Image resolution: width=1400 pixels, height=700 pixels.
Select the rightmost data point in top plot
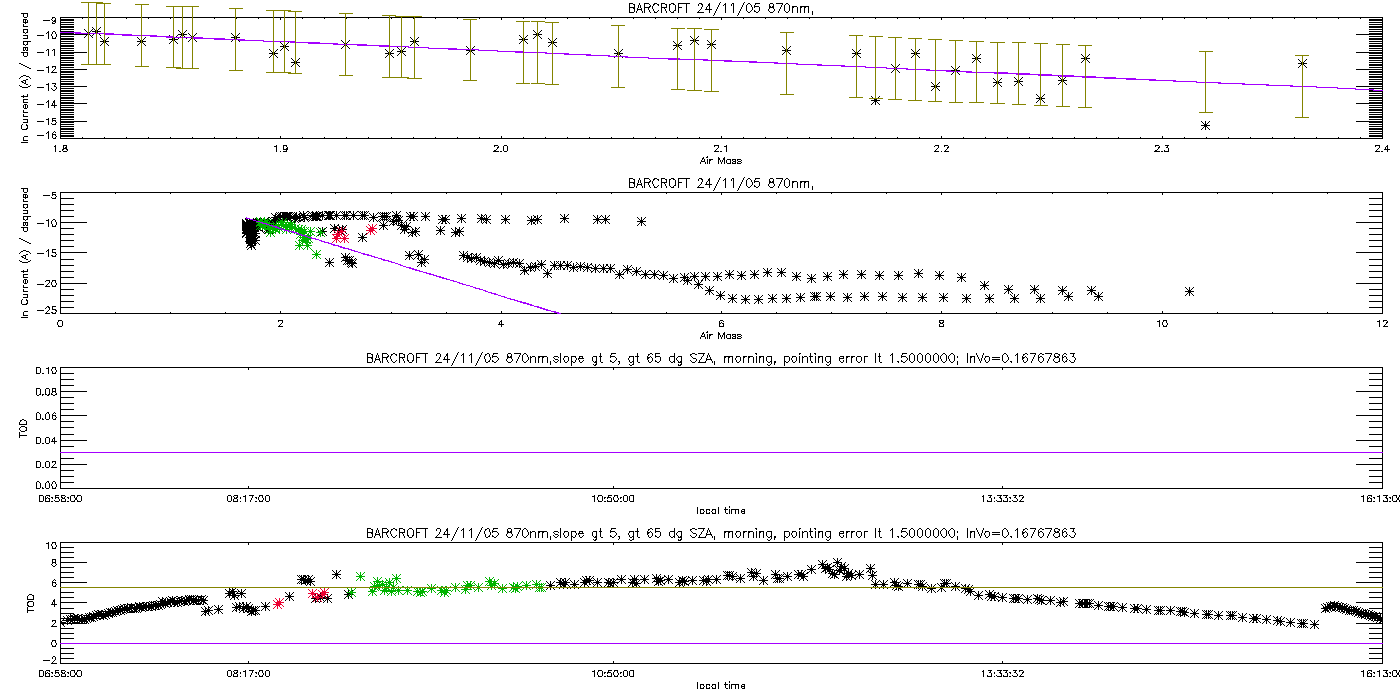coord(1302,63)
